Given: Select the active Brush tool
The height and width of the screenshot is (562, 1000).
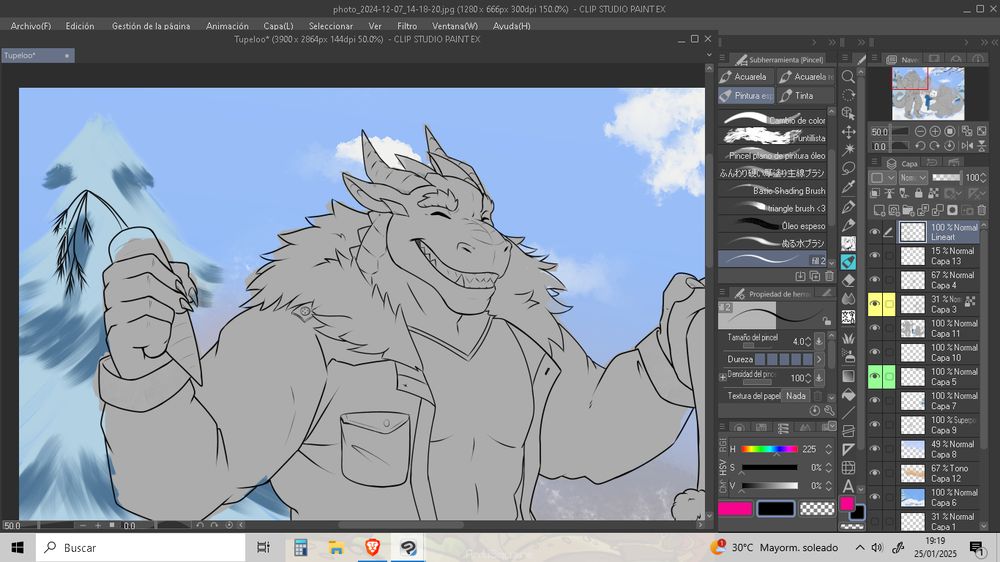Looking at the screenshot, I should pyautogui.click(x=848, y=262).
